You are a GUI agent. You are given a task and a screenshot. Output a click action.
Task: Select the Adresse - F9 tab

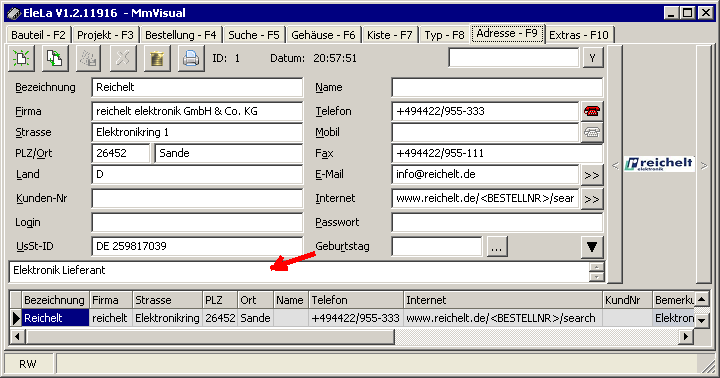(507, 34)
